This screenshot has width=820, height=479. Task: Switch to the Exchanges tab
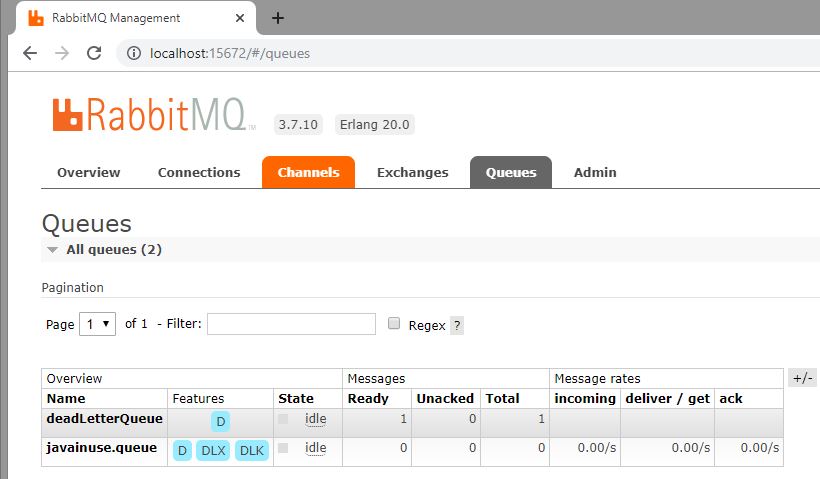(413, 173)
